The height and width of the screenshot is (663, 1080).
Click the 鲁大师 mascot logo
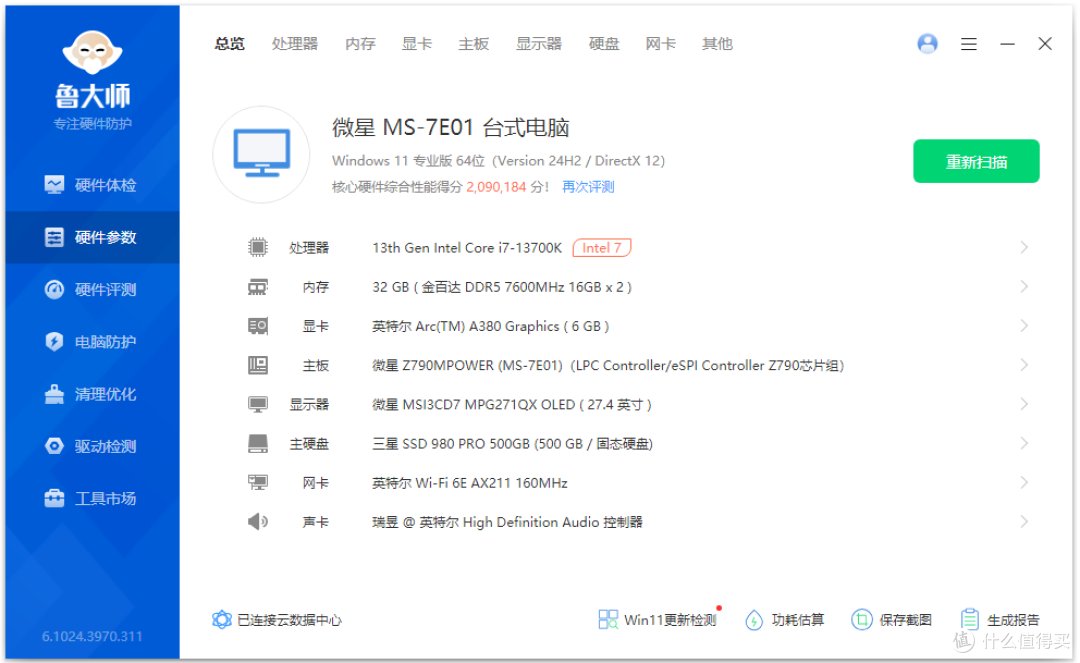click(92, 52)
